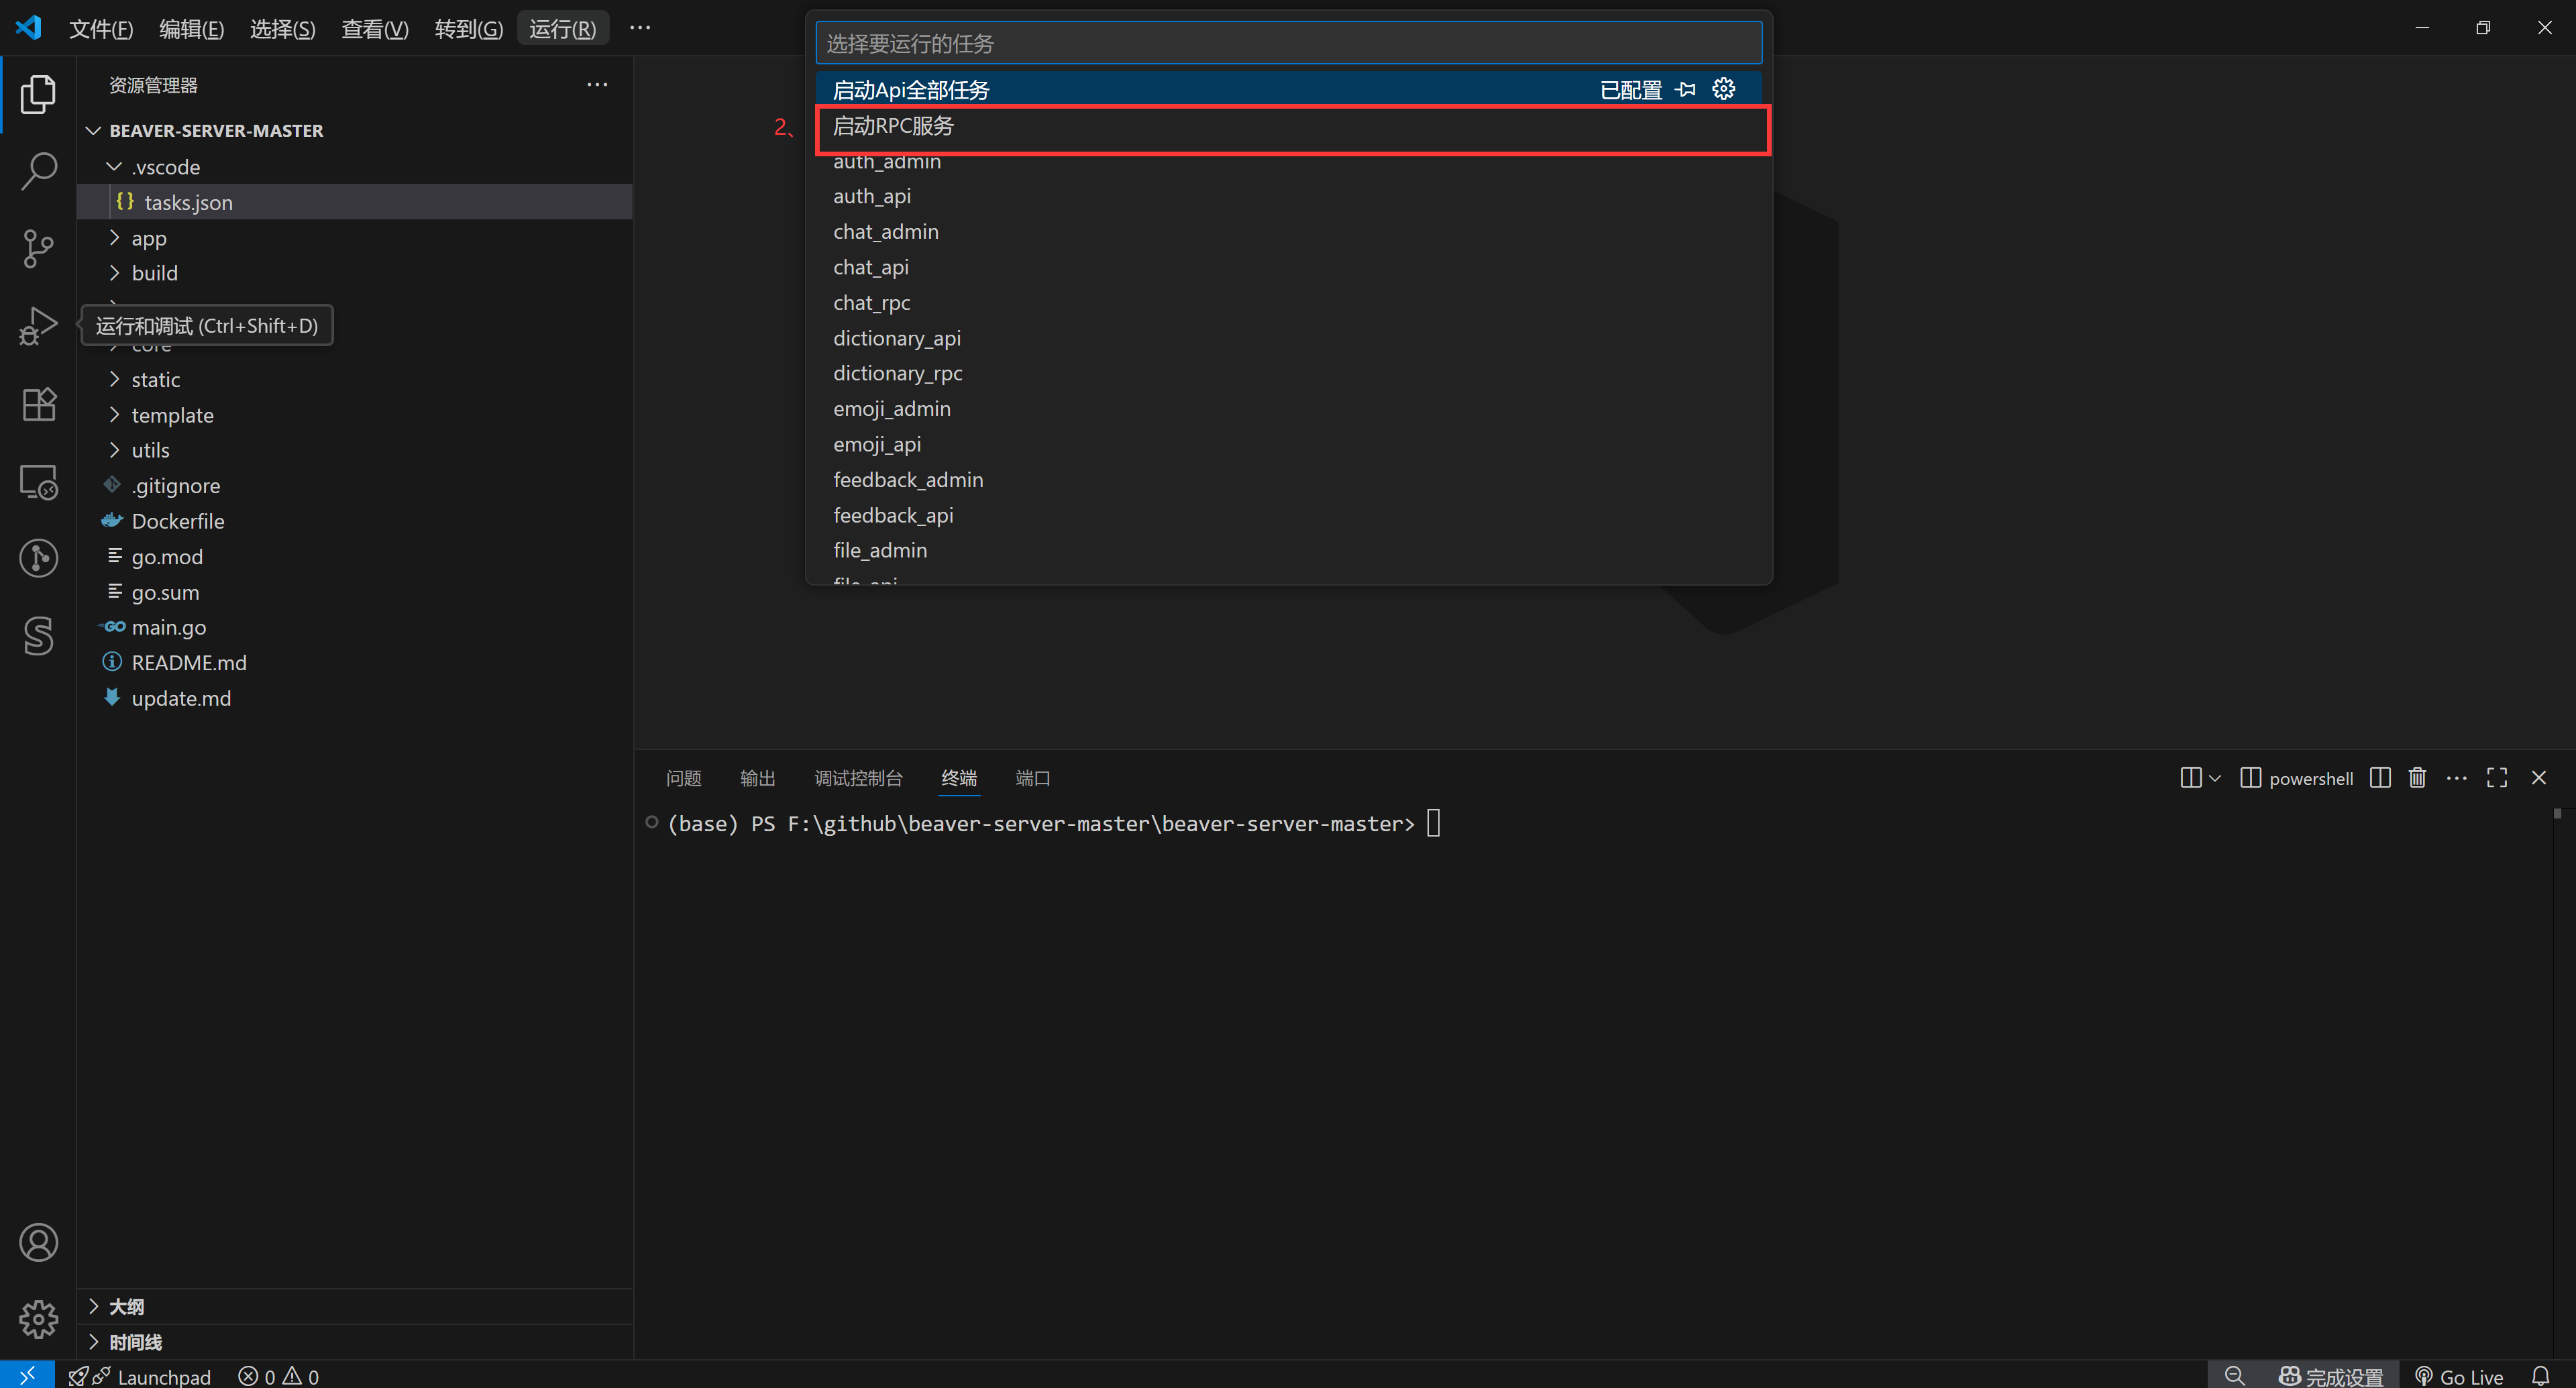Open errors and warnings count in status bar
Viewport: 2576px width, 1388px height.
click(x=279, y=1376)
